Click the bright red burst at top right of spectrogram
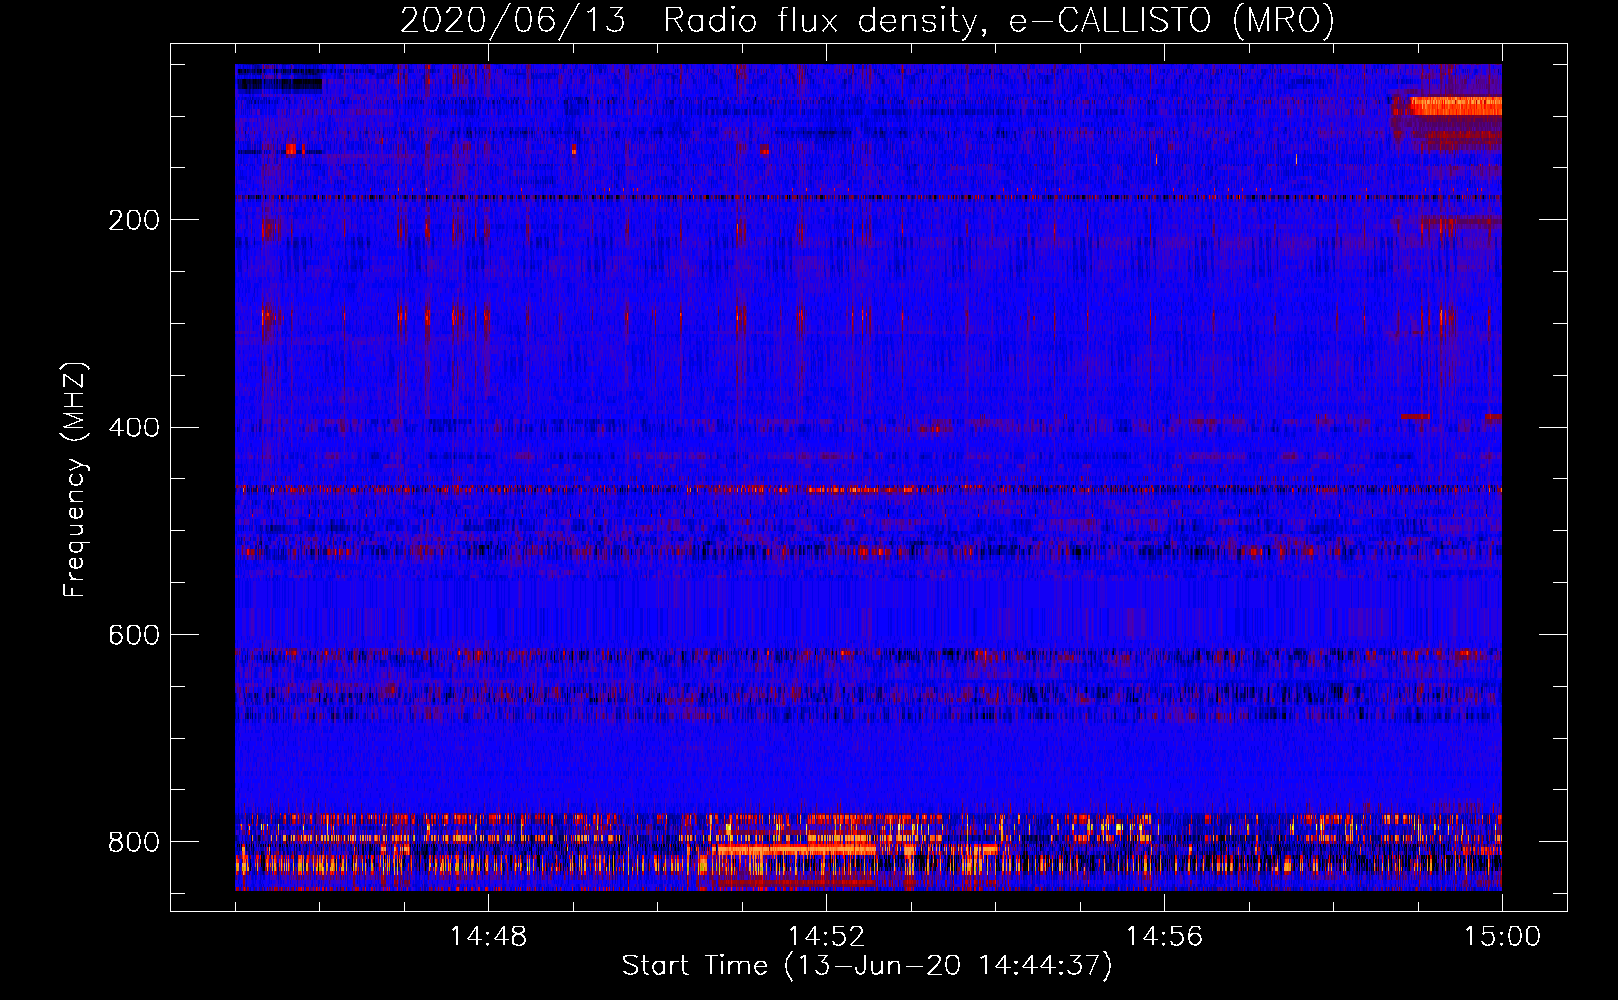The image size is (1618, 1000). (x=1454, y=106)
